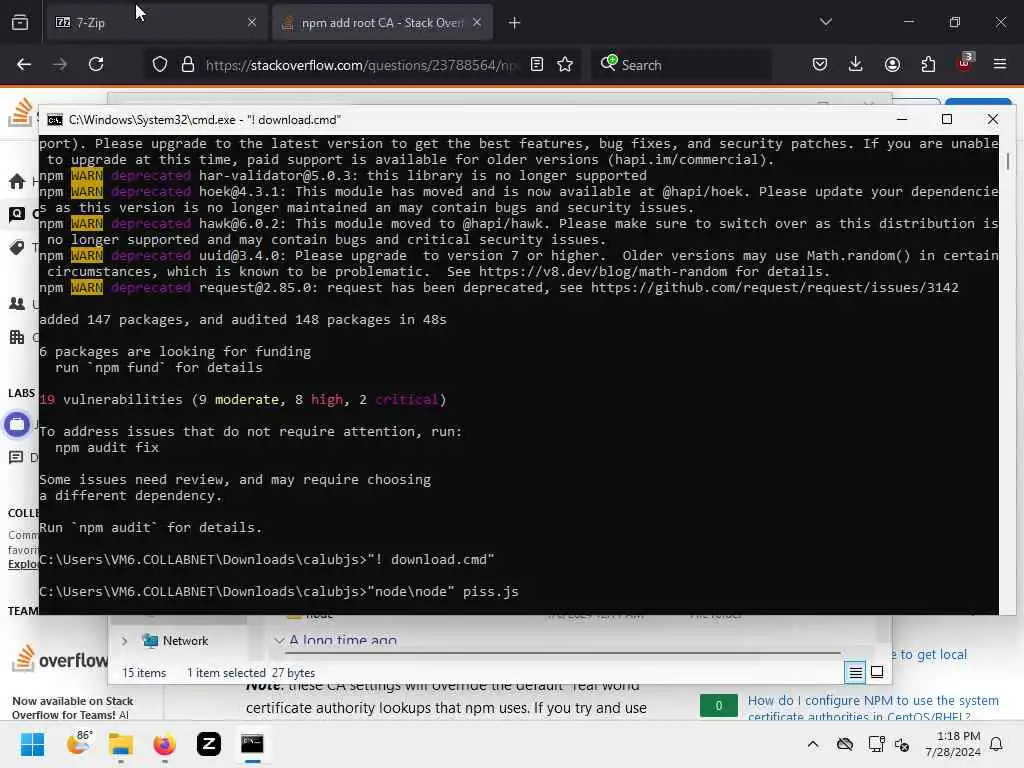Reload the current page

point(96,64)
